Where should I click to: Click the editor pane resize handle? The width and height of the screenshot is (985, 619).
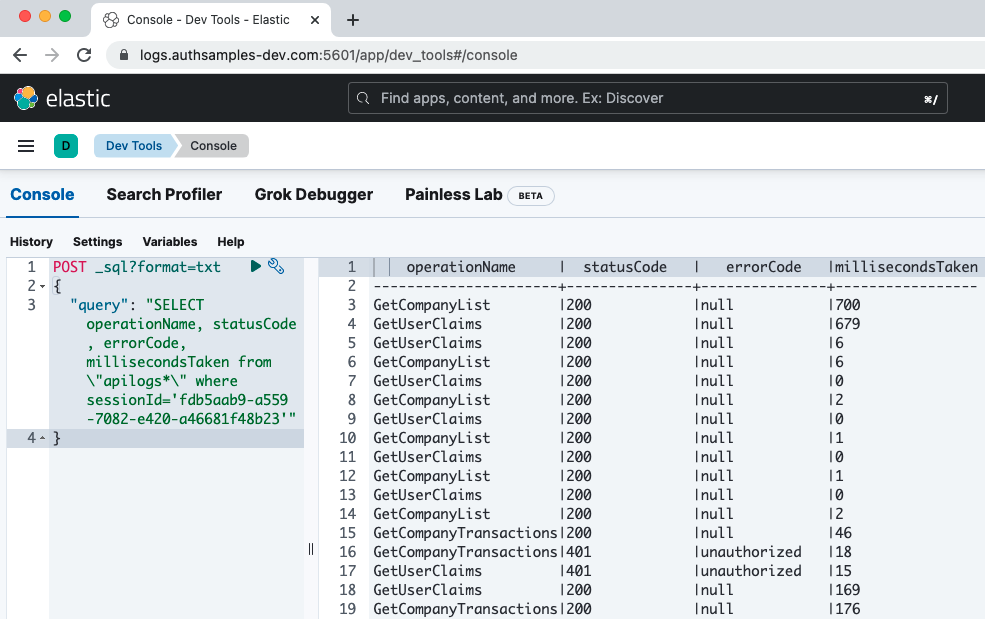tap(311, 549)
